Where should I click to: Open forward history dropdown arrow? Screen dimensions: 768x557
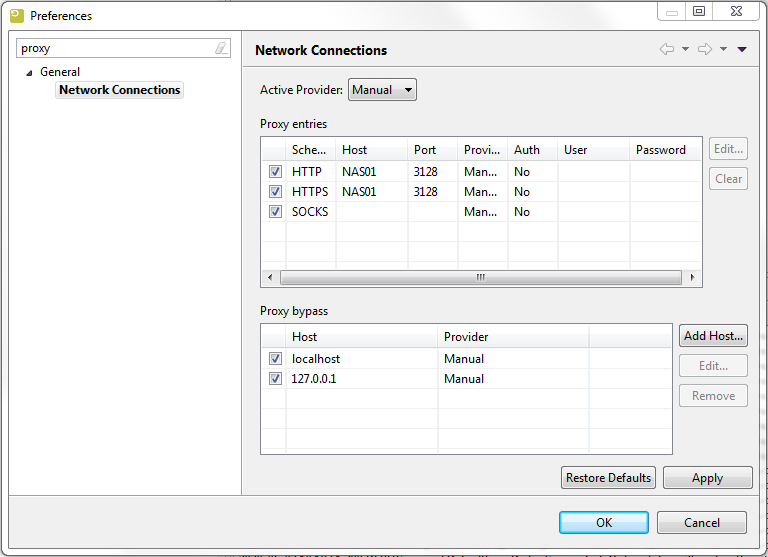tap(723, 49)
